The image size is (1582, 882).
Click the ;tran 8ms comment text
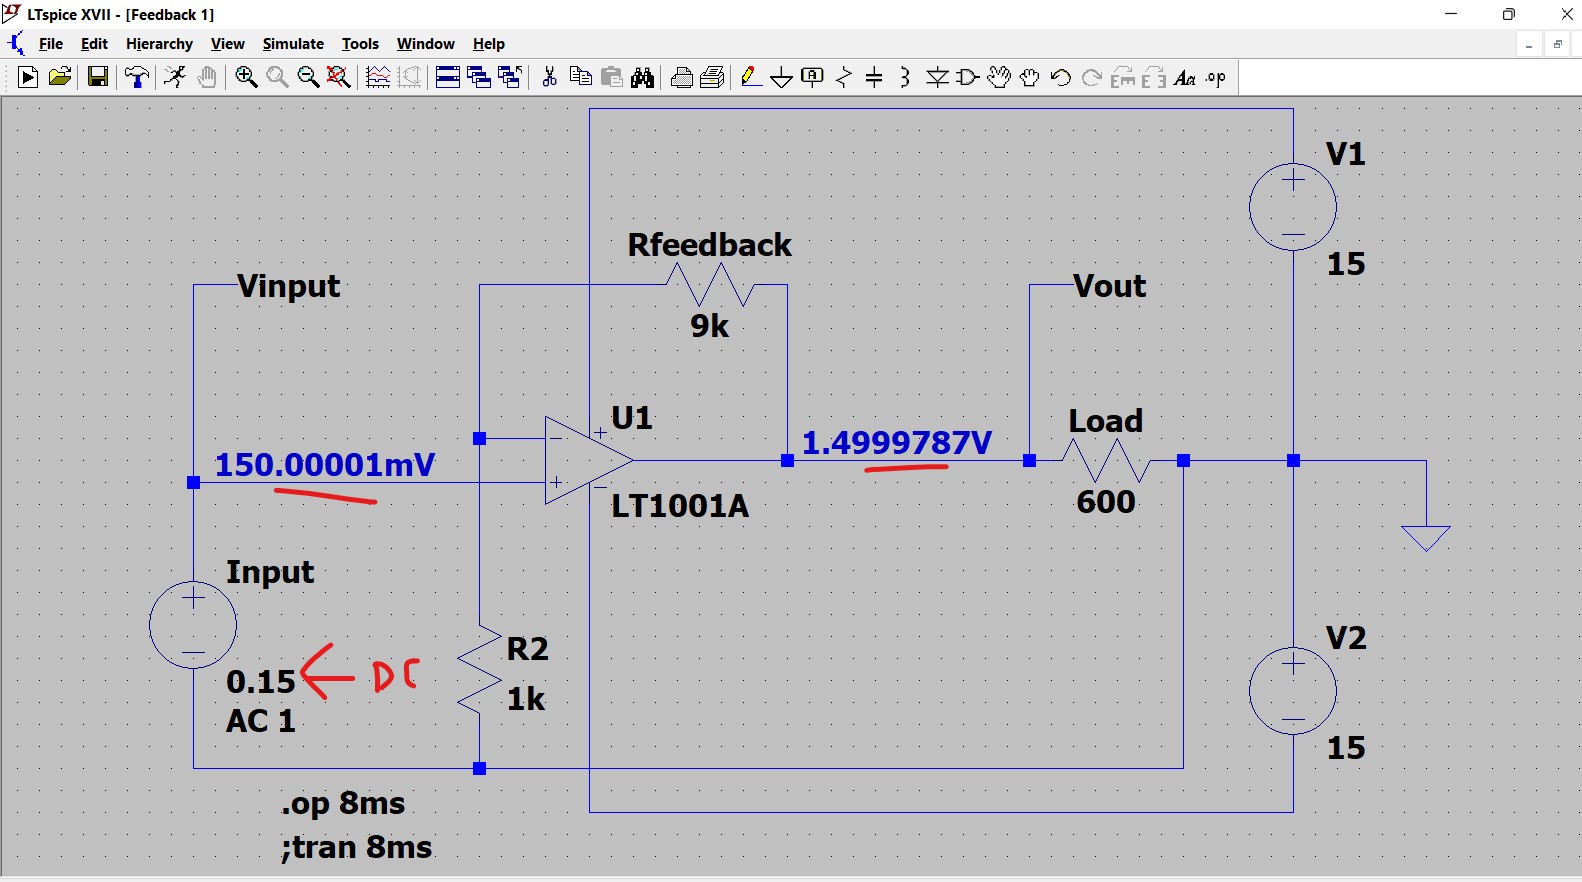tap(356, 847)
